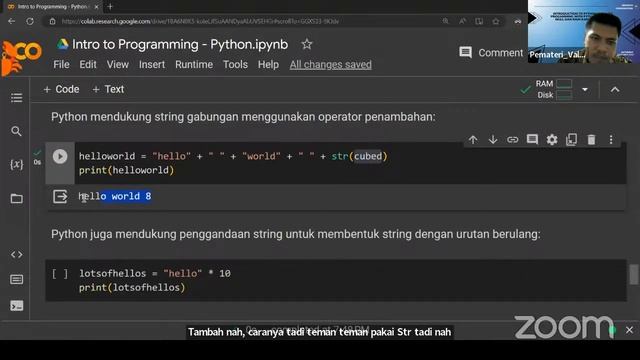Open the Help menu
This screenshot has height=360, width=640.
coord(268,64)
